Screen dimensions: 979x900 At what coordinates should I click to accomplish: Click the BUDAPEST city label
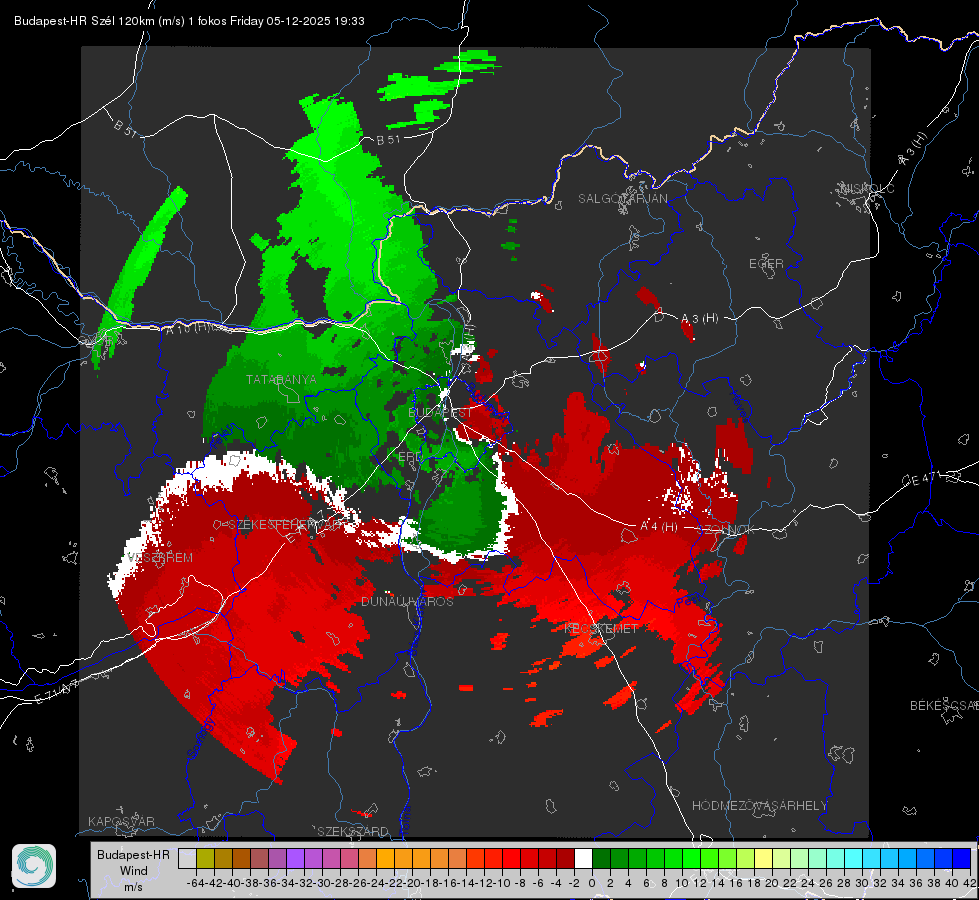tap(440, 413)
